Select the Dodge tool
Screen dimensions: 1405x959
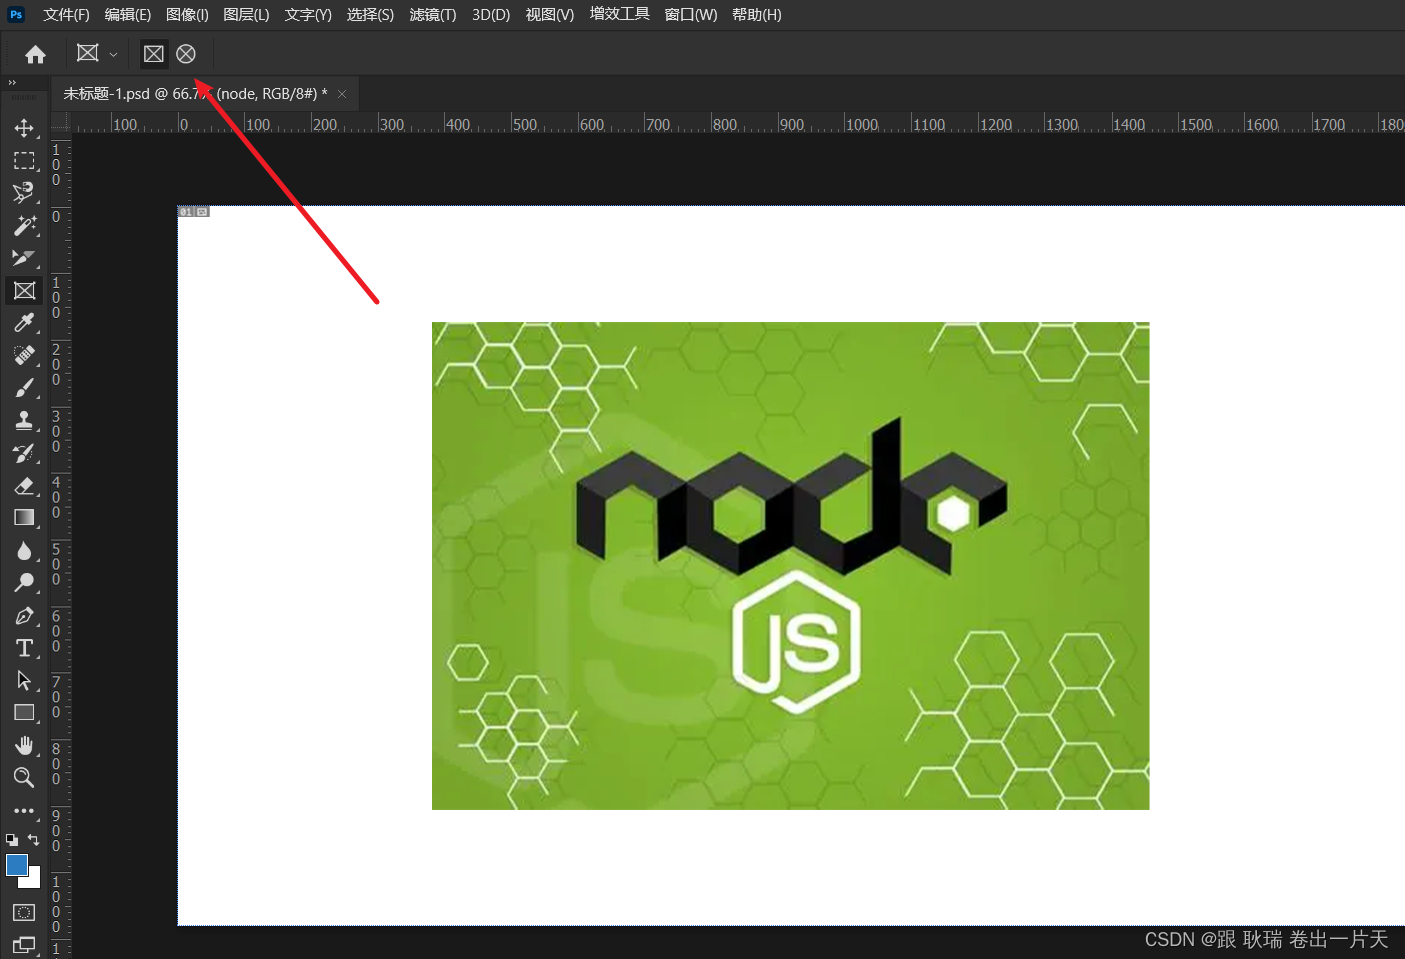coord(24,583)
